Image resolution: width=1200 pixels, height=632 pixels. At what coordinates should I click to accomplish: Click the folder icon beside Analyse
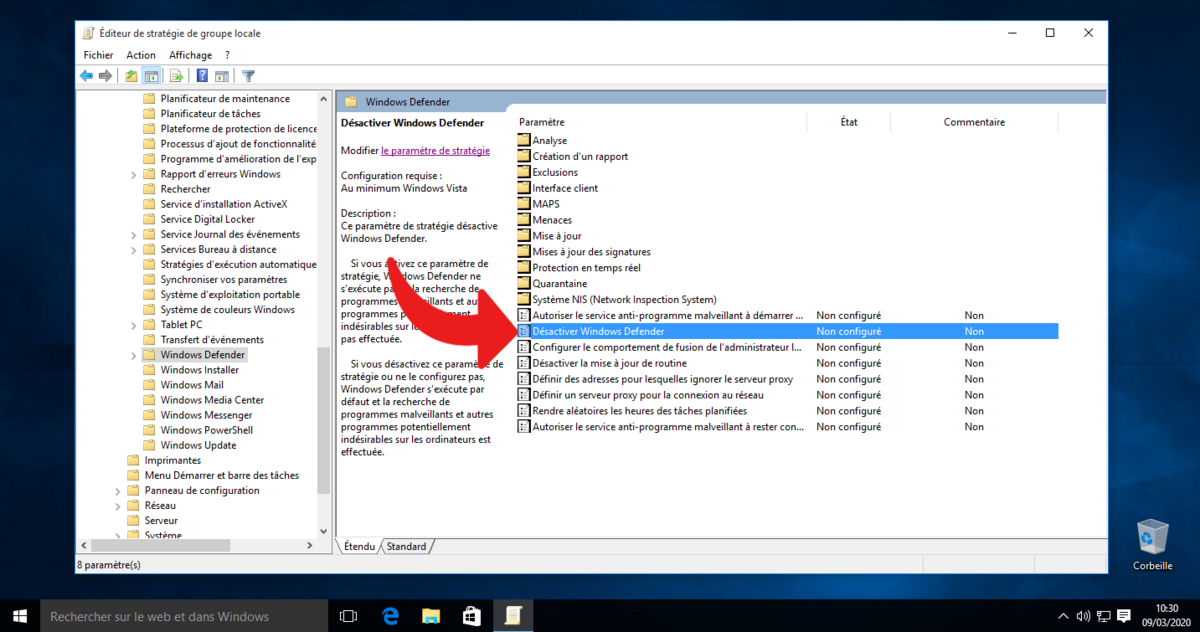pyautogui.click(x=524, y=140)
